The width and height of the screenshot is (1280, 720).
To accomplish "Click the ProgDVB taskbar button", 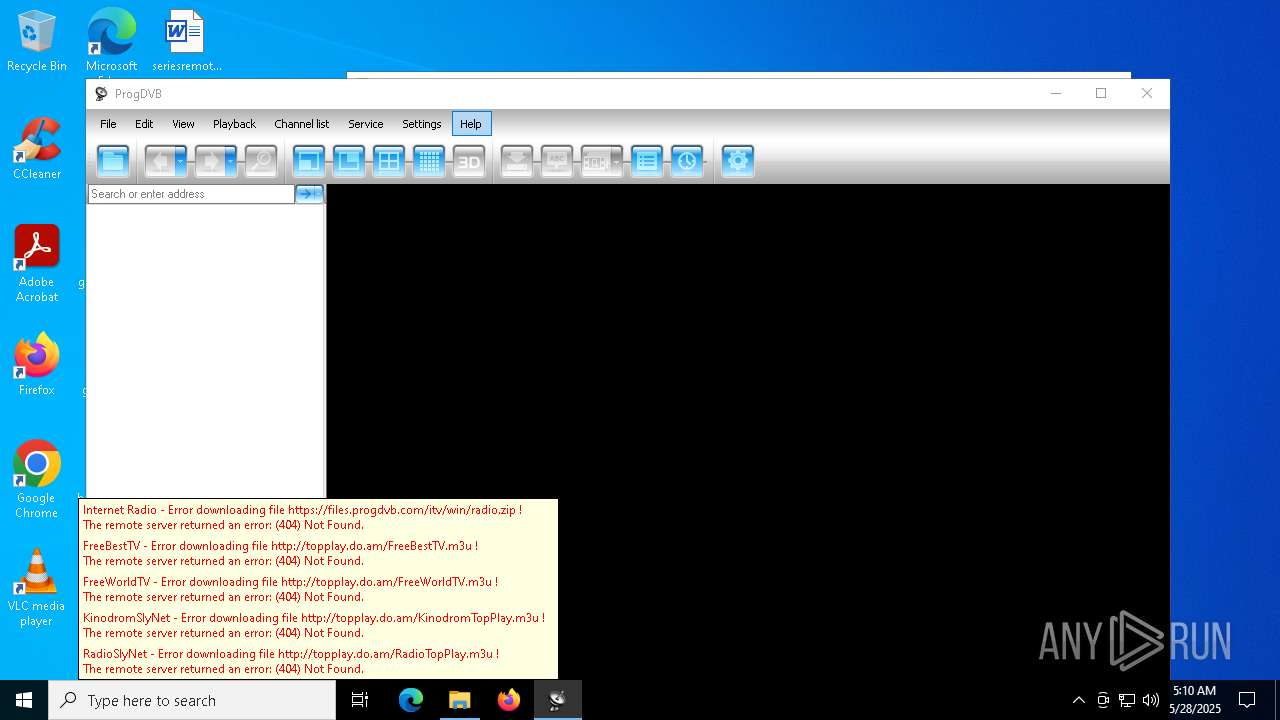I will [558, 700].
